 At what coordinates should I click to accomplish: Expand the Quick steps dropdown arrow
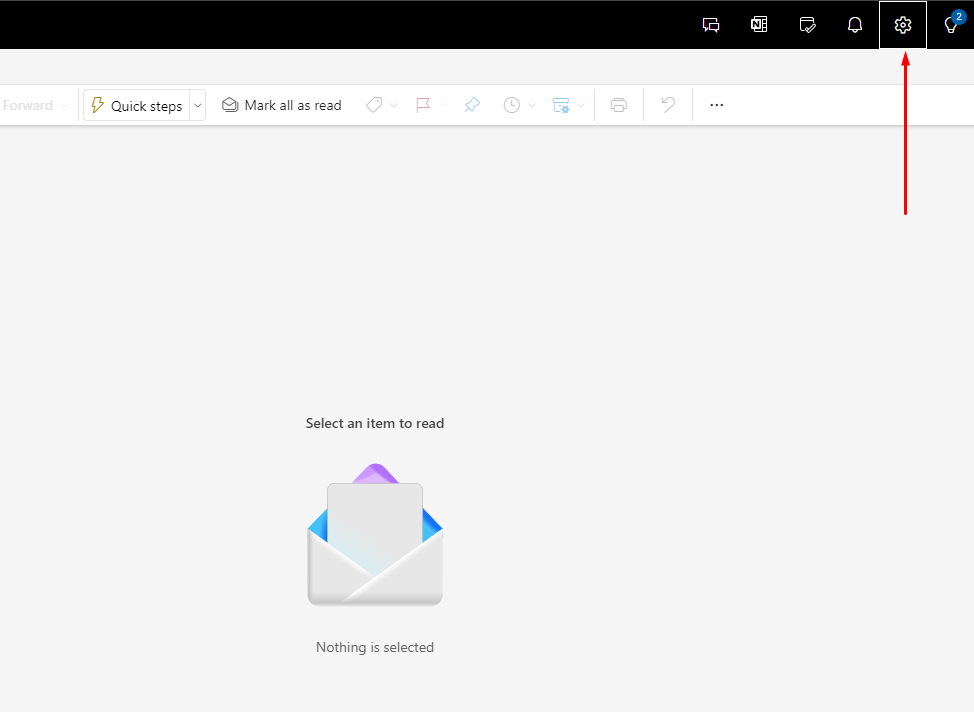pos(197,105)
